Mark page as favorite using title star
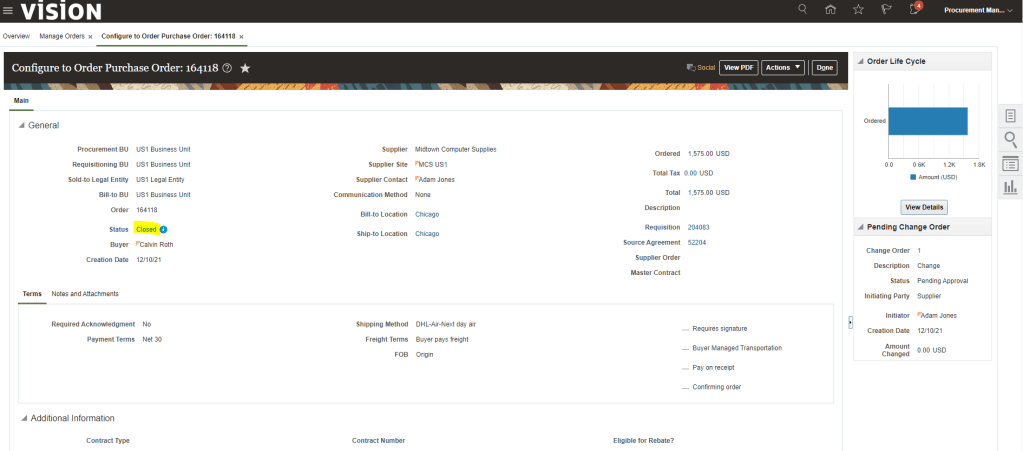 click(245, 68)
